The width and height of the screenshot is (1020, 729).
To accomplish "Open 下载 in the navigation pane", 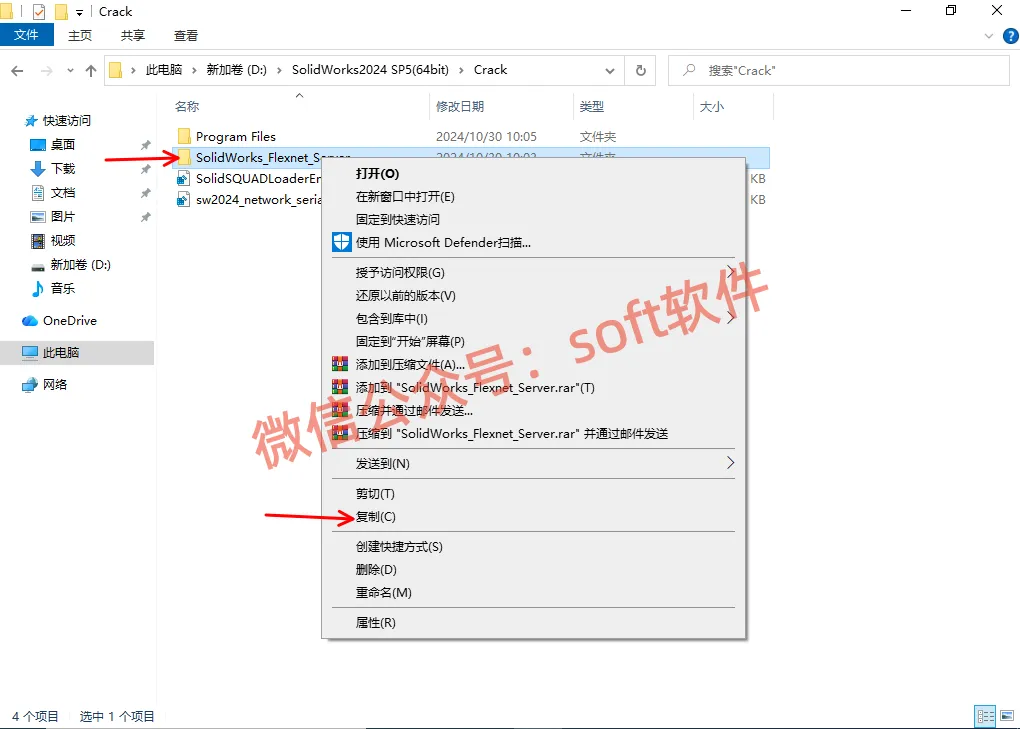I will pos(62,168).
